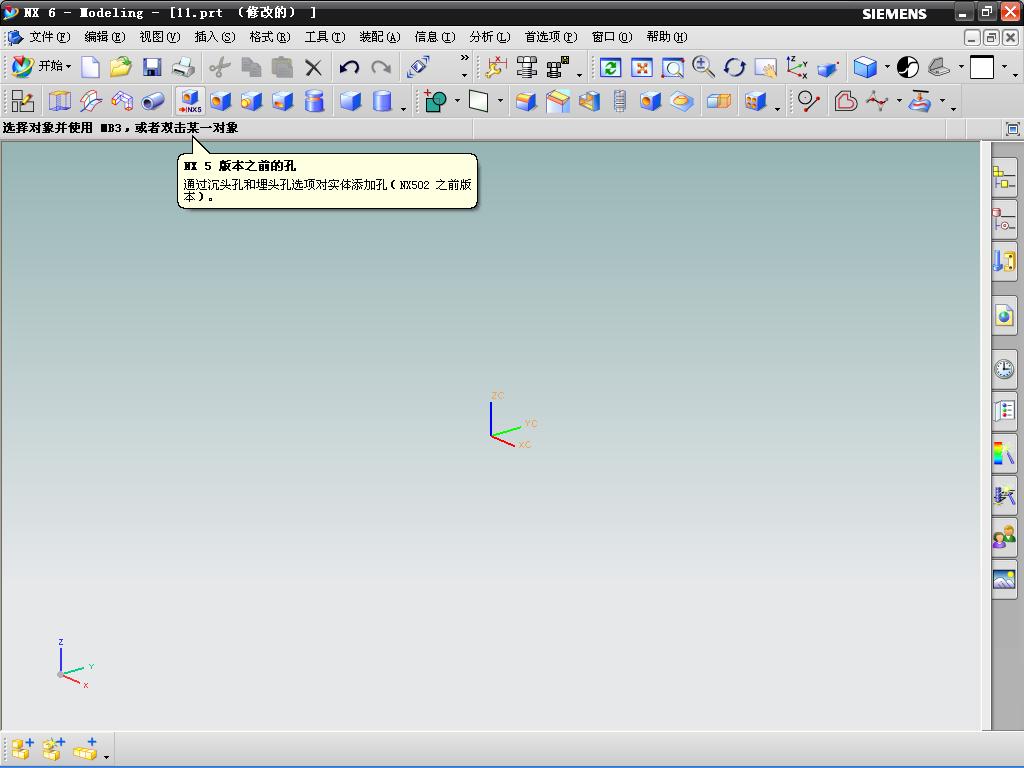The image size is (1024, 768).
Task: Open the History clock sidebar tab
Action: coord(1004,369)
